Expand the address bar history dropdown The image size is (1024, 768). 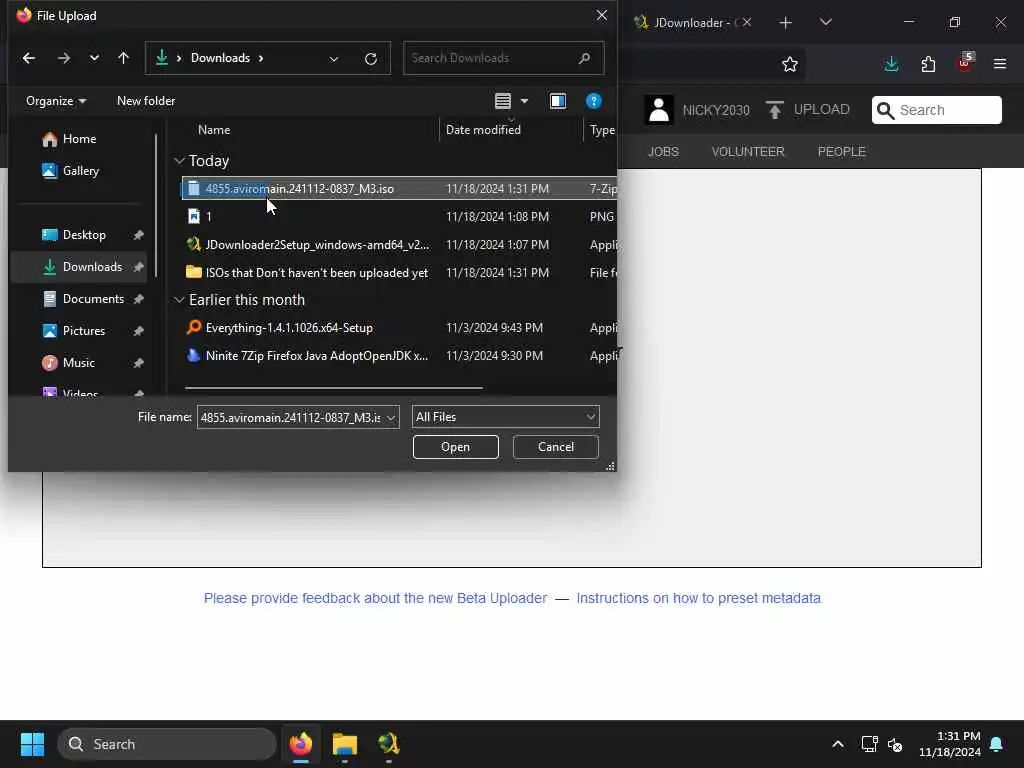click(334, 59)
